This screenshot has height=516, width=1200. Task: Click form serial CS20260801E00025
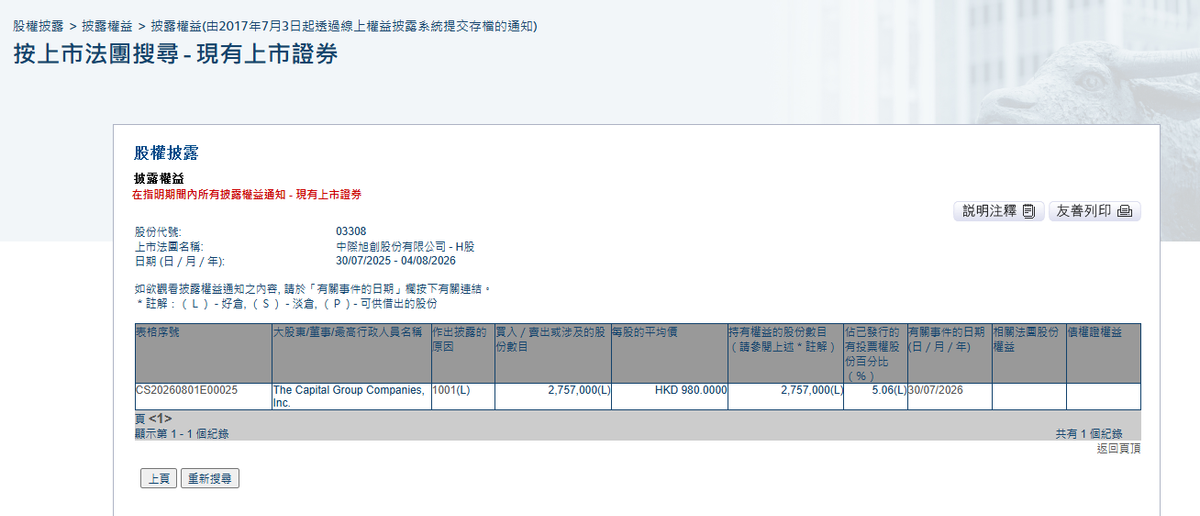(186, 390)
